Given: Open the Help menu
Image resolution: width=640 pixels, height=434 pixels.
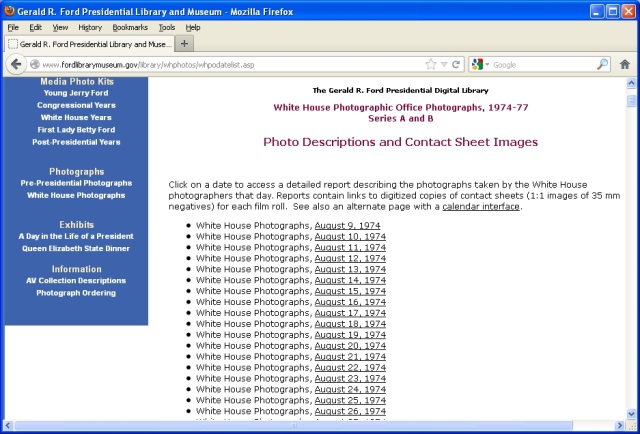Looking at the screenshot, I should pyautogui.click(x=193, y=27).
